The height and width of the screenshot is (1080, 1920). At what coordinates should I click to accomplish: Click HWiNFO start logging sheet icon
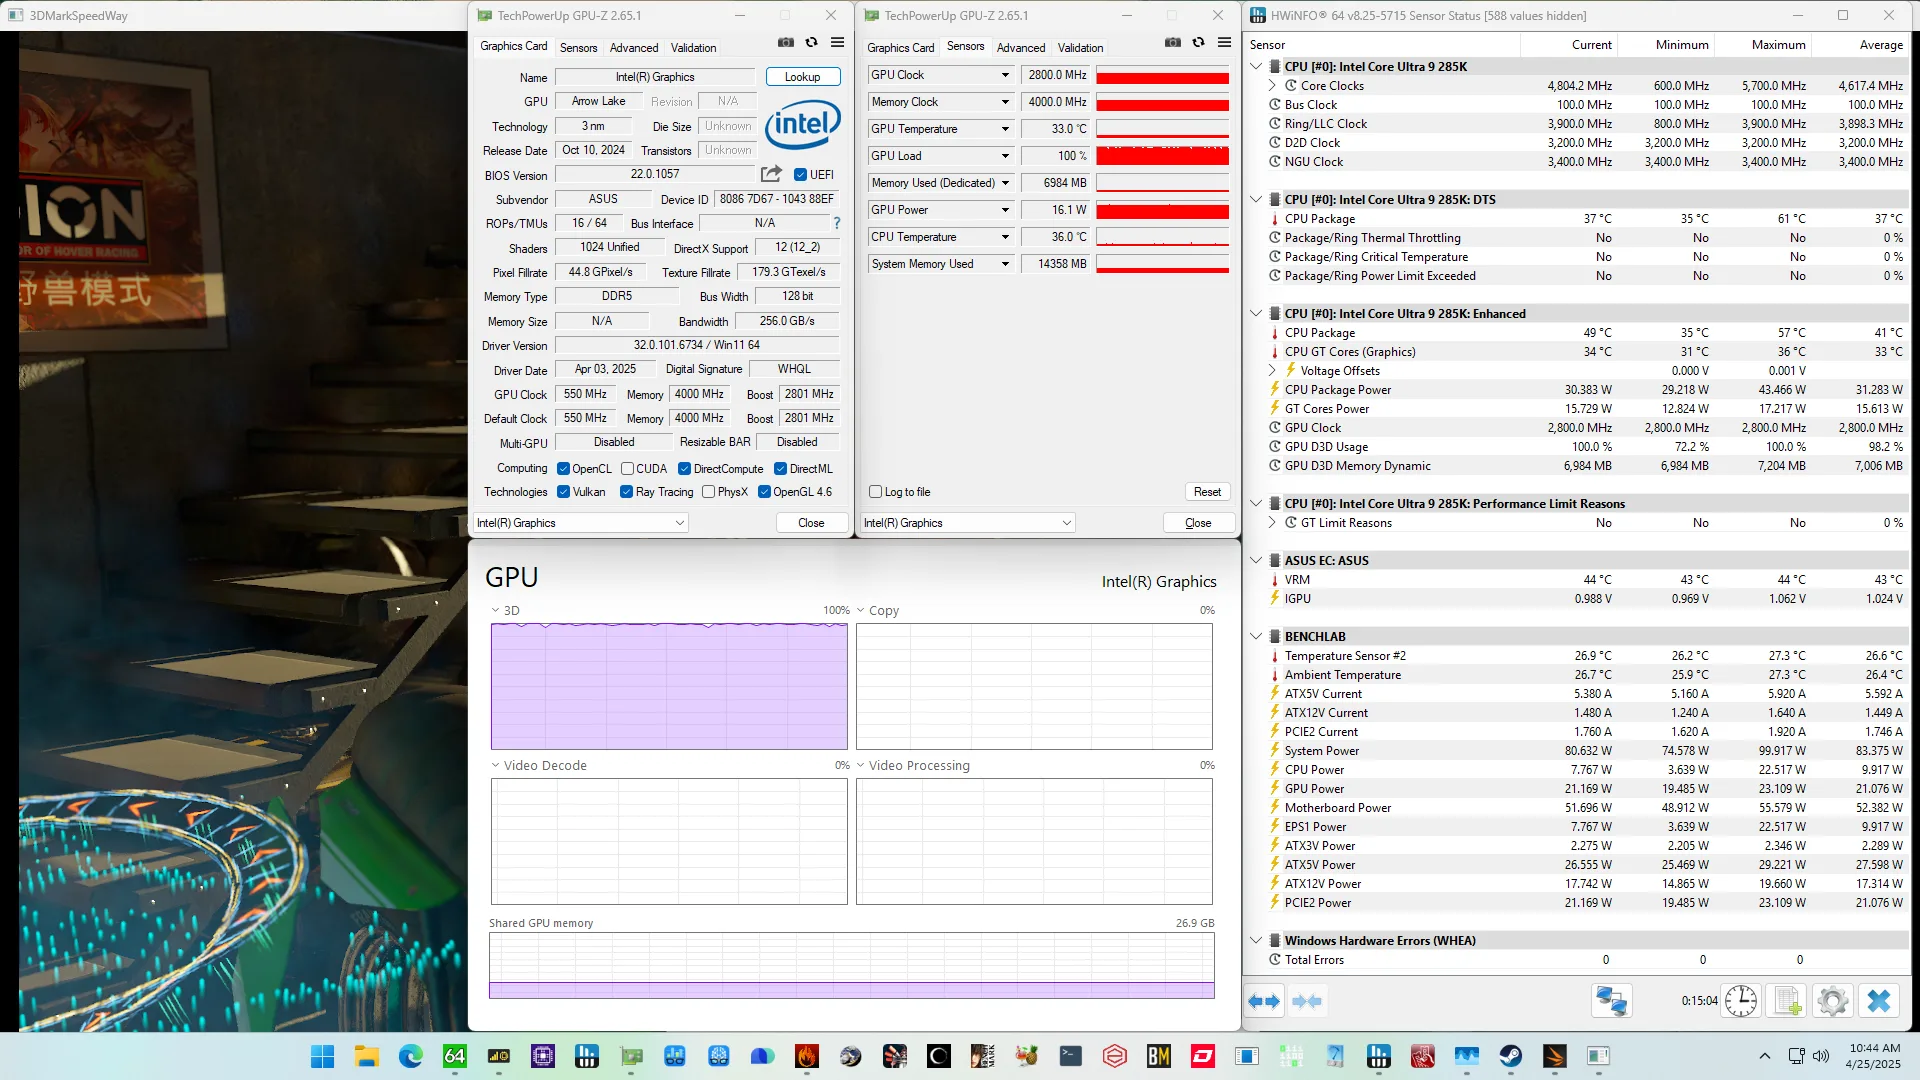(1787, 1001)
